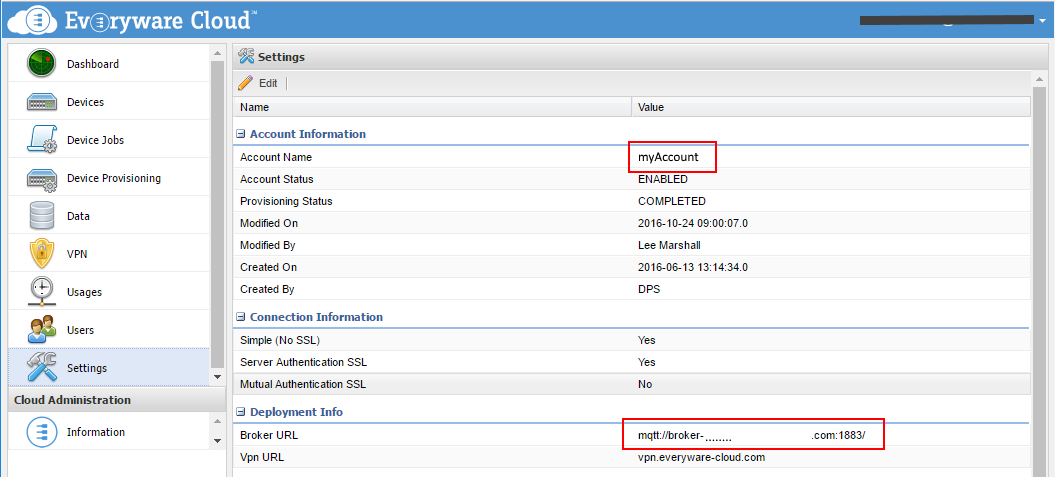Viewport: 1055px width, 477px height.
Task: Open Information under Cloud Administration
Action: click(x=109, y=432)
